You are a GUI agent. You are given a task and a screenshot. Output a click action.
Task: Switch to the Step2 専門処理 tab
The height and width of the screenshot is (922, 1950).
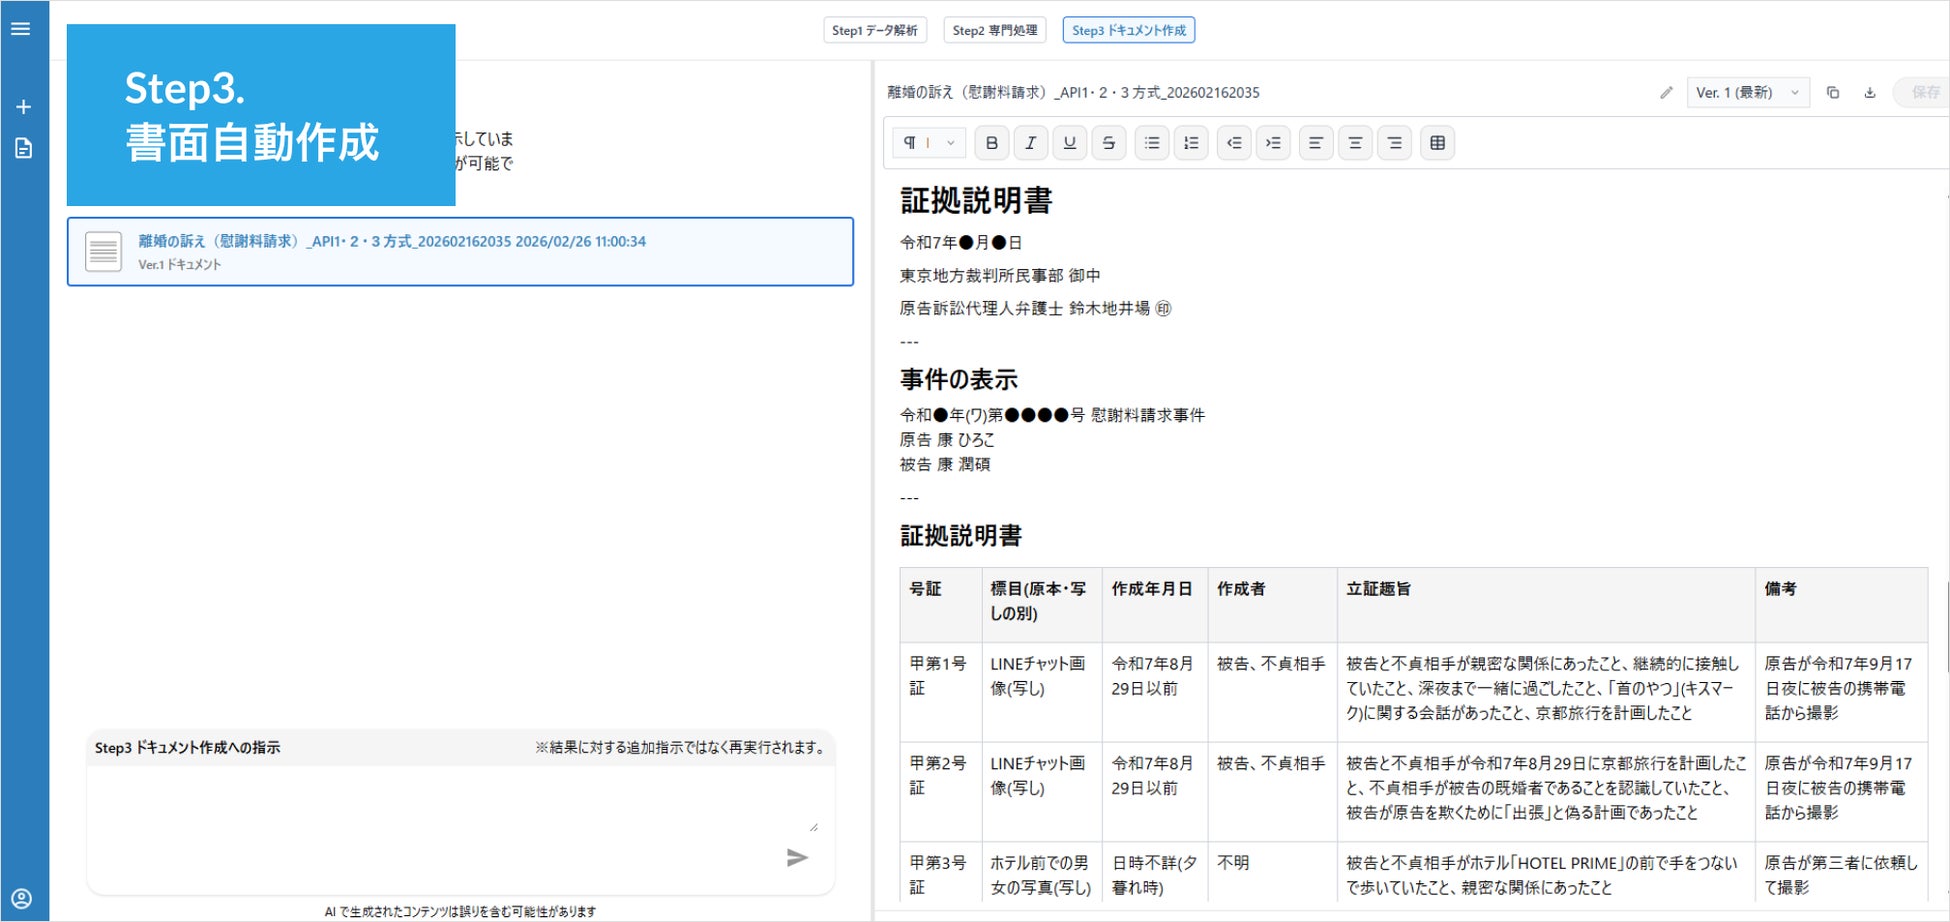tap(995, 30)
